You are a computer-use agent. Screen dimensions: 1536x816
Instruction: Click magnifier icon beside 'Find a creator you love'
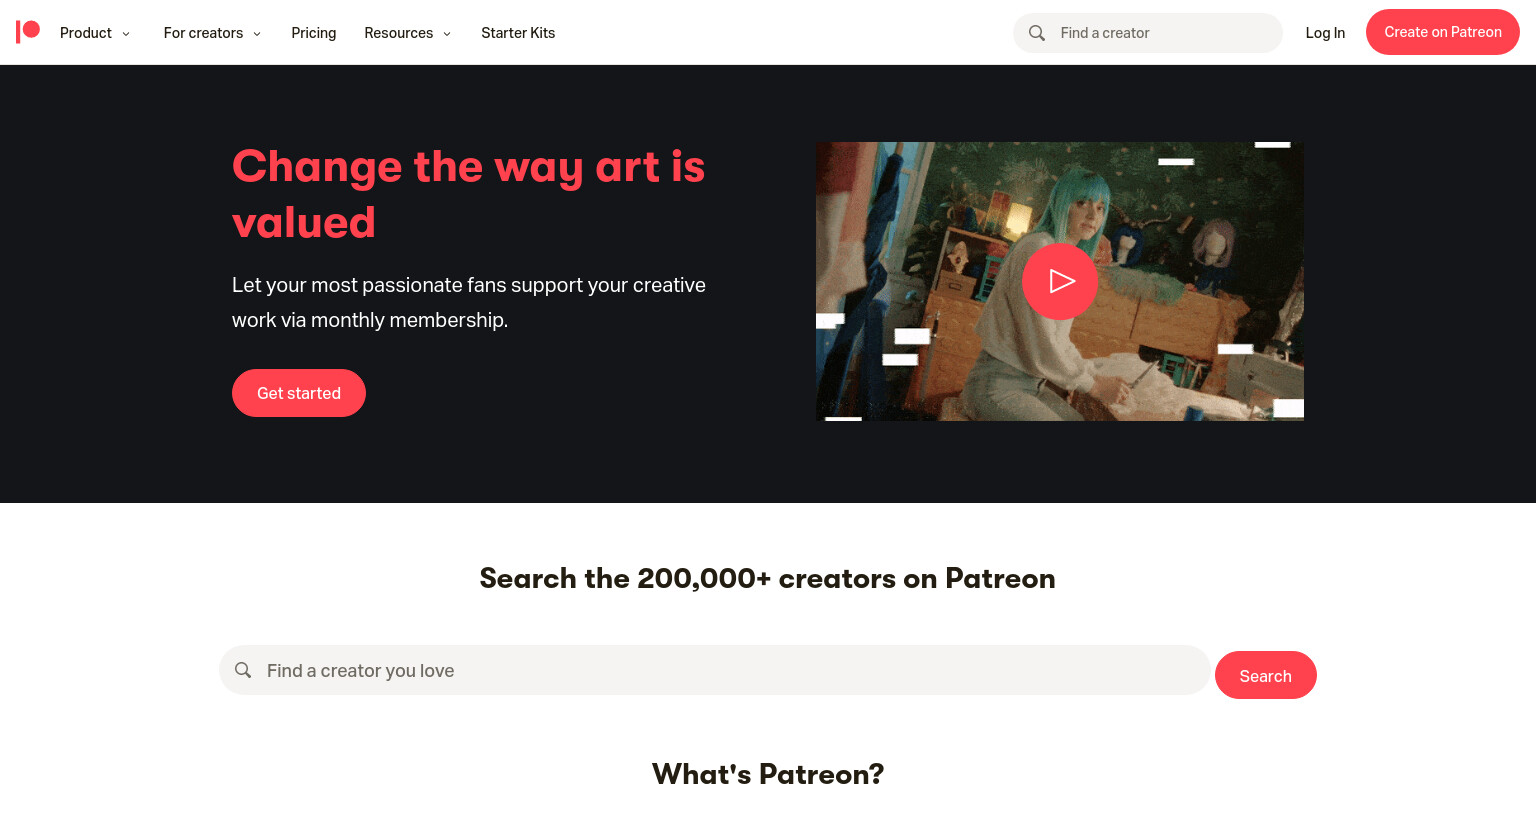click(x=243, y=670)
